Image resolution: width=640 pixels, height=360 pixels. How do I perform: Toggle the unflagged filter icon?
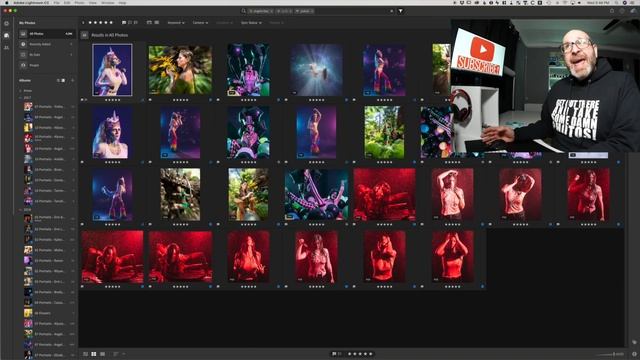(x=130, y=23)
